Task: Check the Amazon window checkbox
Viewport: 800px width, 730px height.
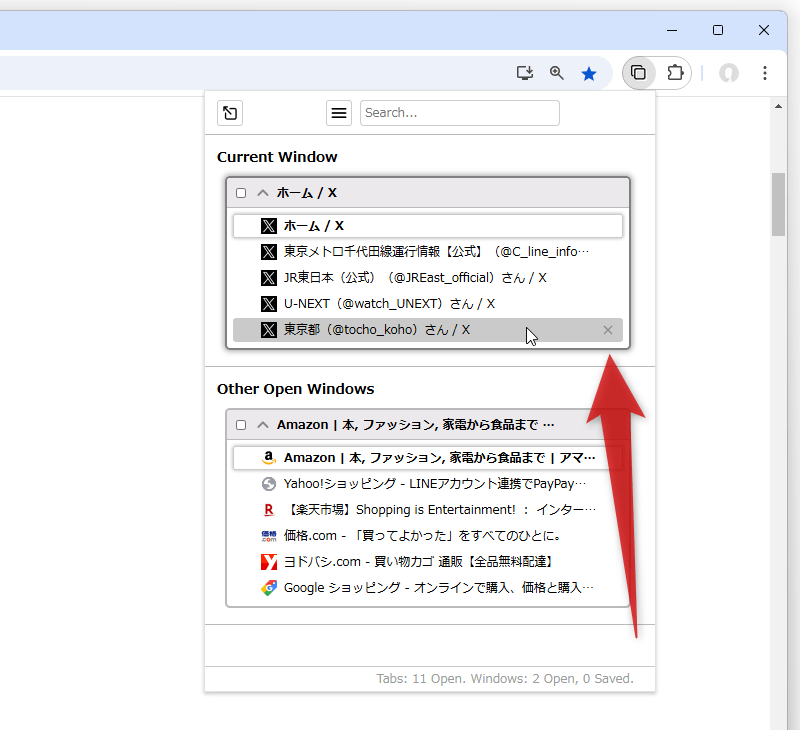Action: coord(241,425)
